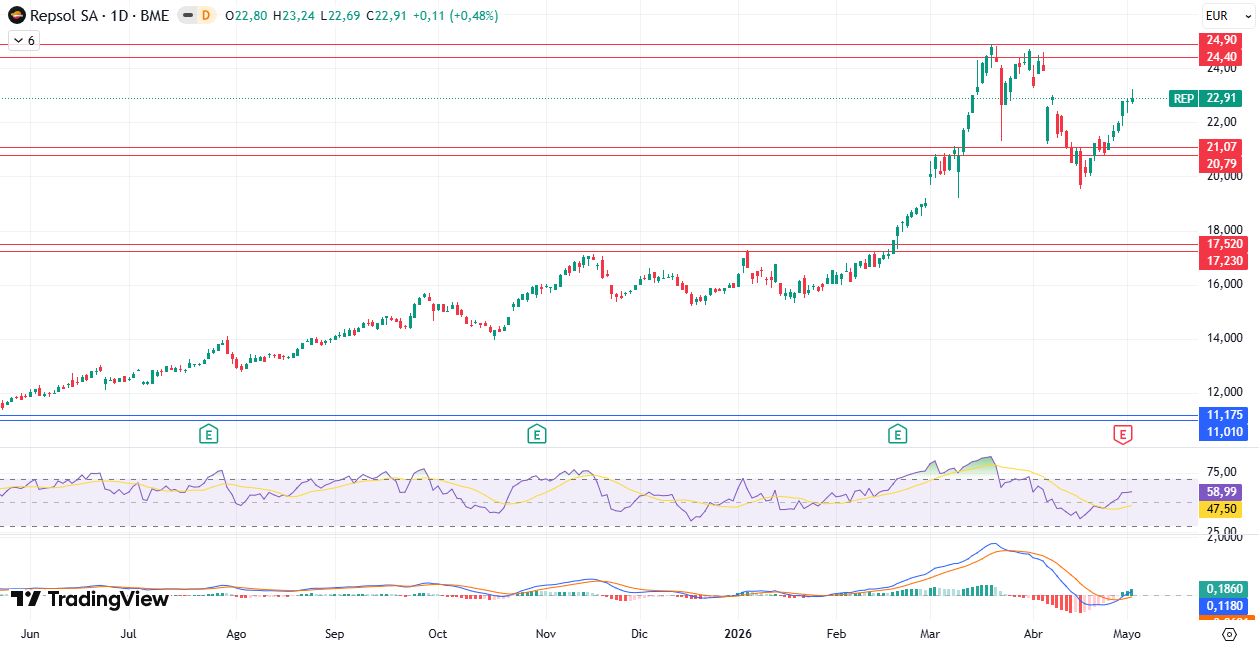Select the 21,07 horizontal line price label
Image resolution: width=1259 pixels, height=647 pixels.
(1221, 147)
